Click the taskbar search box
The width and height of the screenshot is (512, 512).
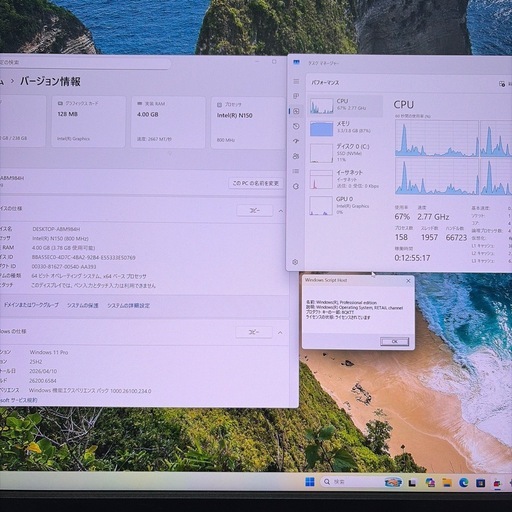(x=362, y=482)
